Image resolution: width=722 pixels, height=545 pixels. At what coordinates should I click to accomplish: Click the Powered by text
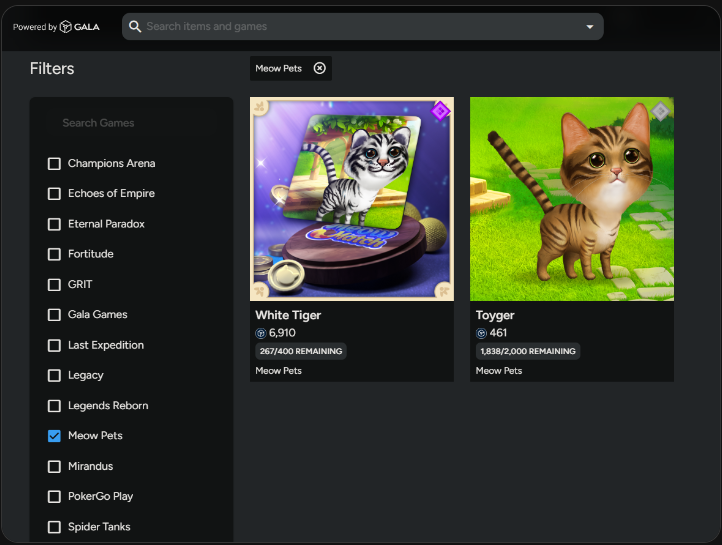35,27
